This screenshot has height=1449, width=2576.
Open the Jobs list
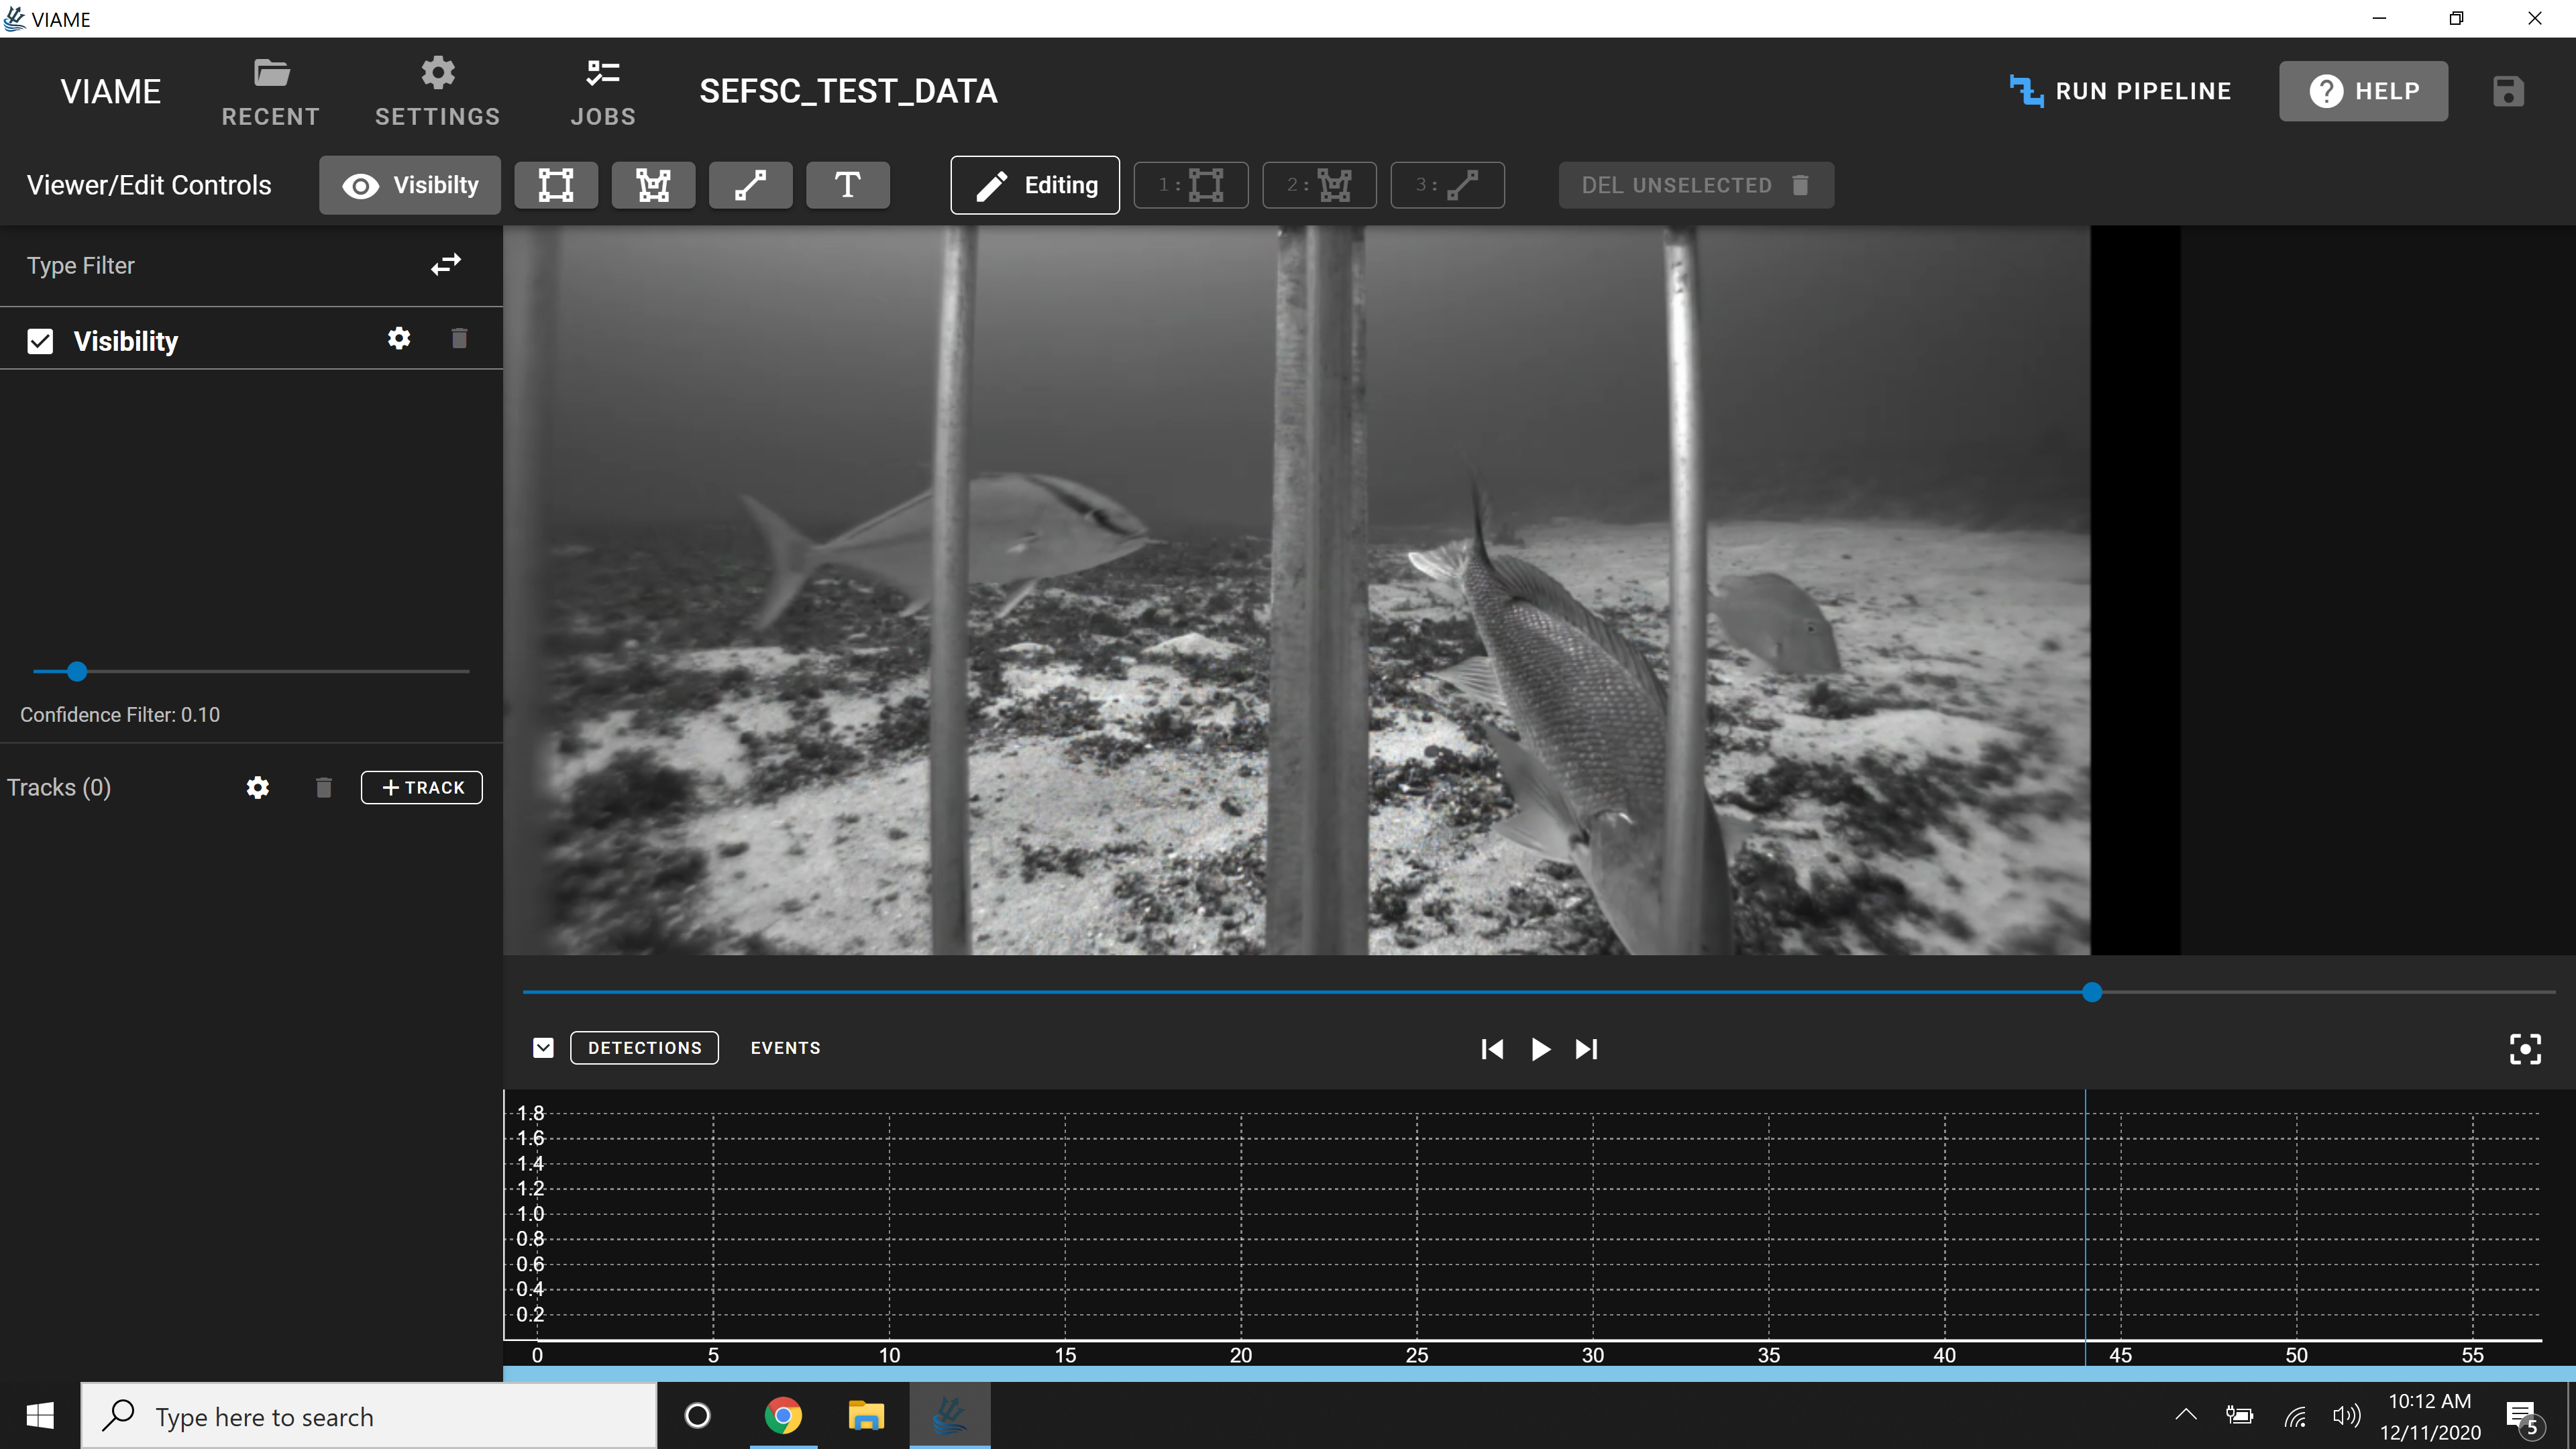coord(603,92)
